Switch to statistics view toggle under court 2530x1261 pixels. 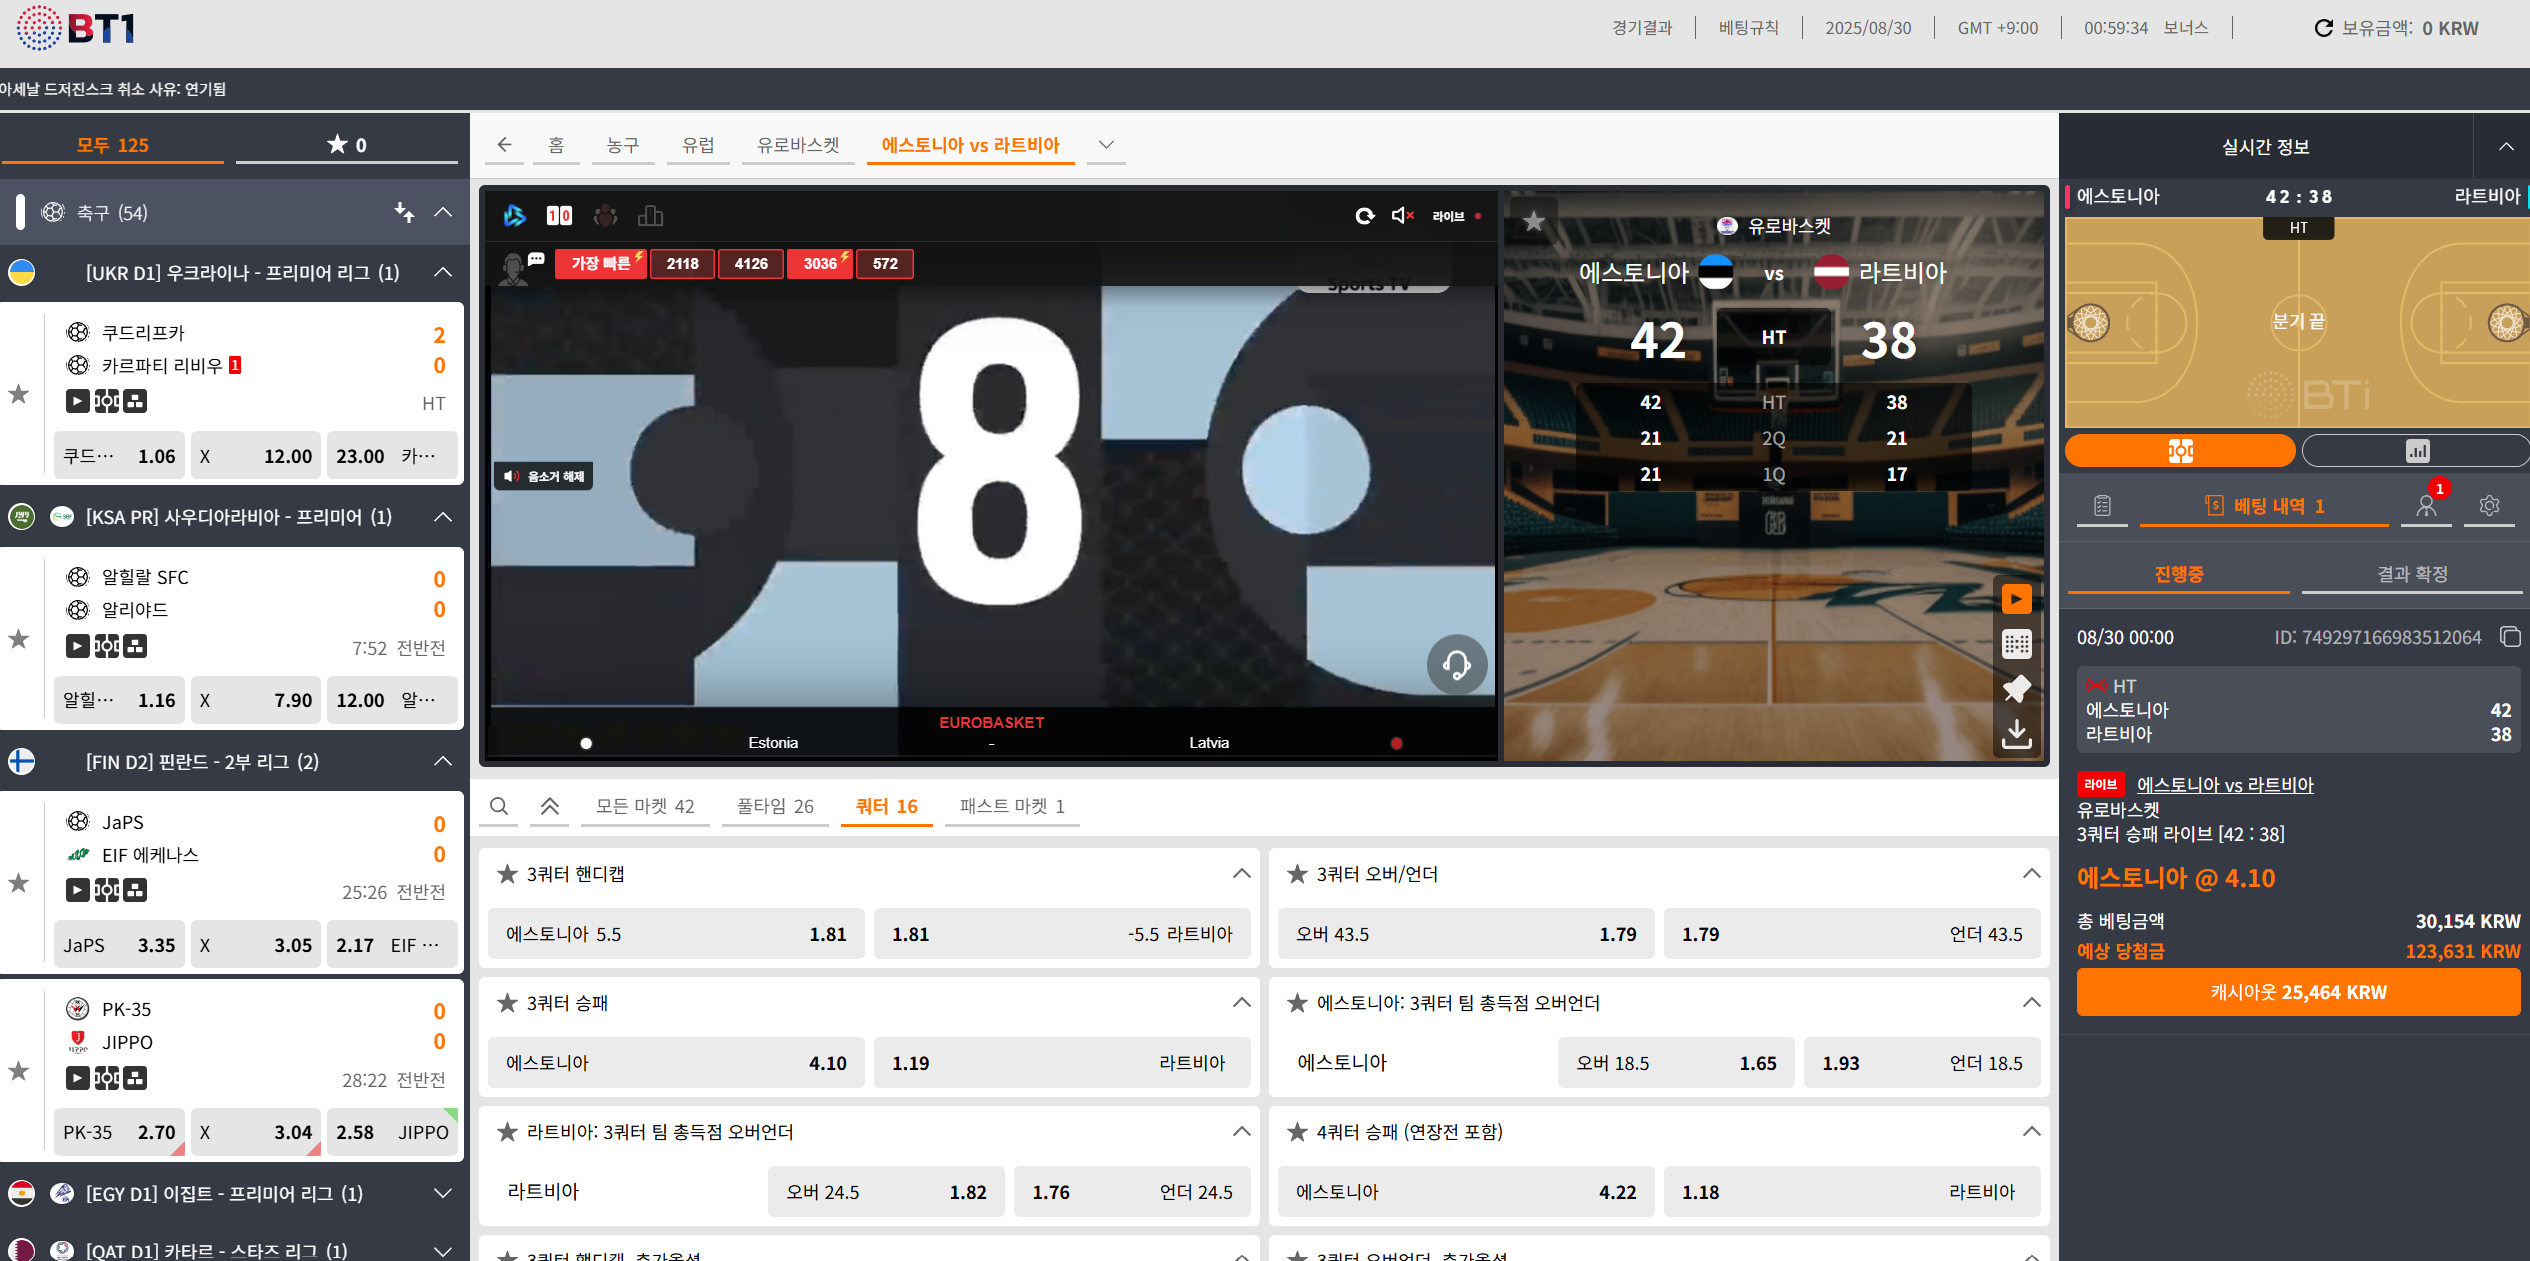click(2416, 451)
